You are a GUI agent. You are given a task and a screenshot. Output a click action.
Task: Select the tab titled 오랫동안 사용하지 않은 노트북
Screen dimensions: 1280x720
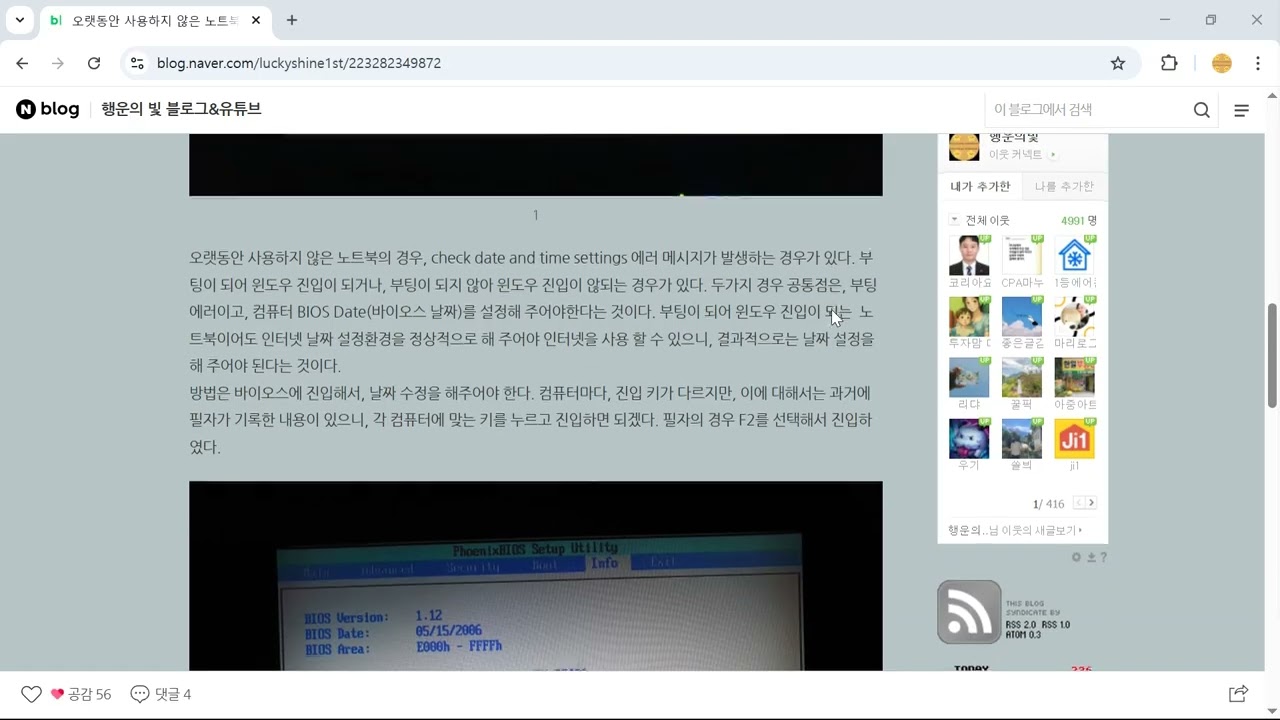pos(155,20)
